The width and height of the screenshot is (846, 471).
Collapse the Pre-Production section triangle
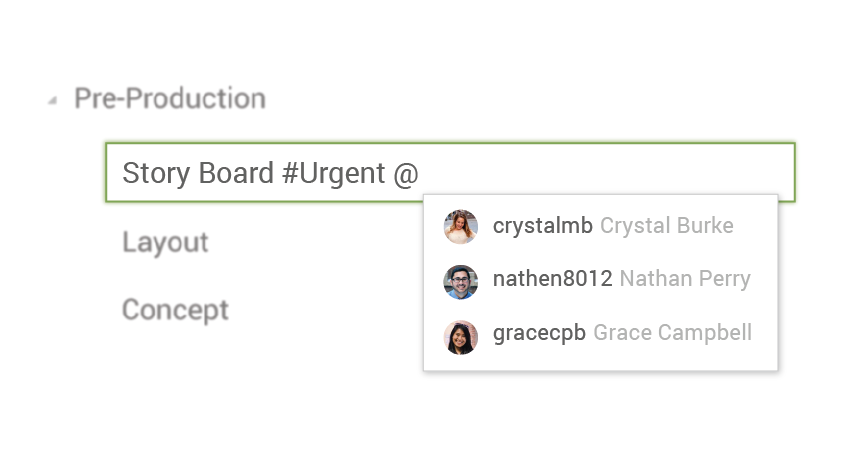coord(52,100)
